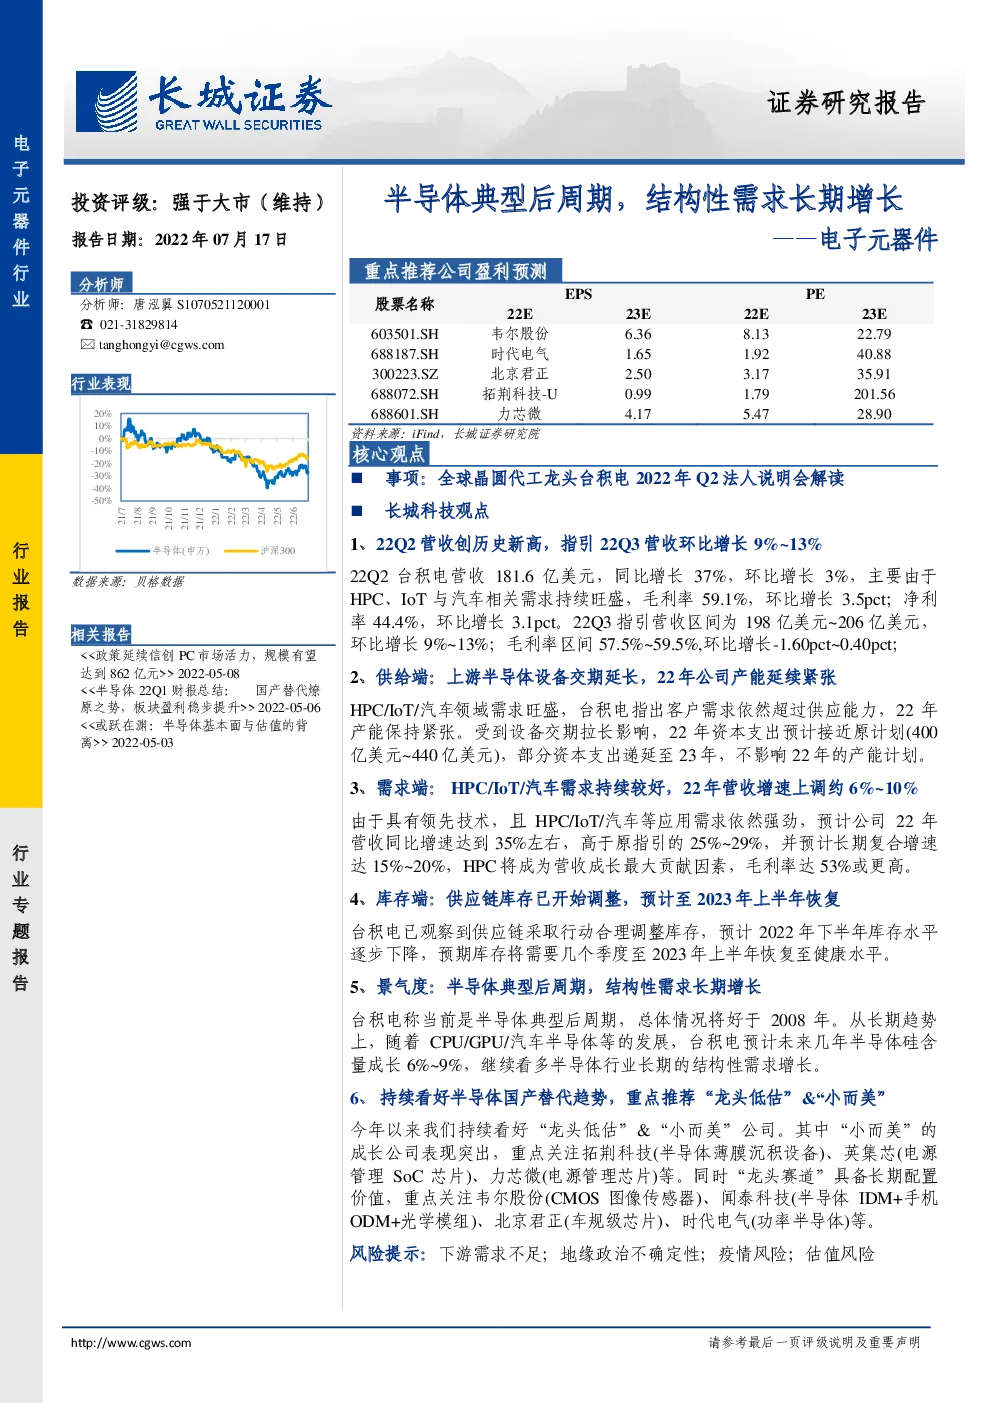Click heading 2、供给端
Image resolution: width=992 pixels, height=1403 pixels.
click(x=592, y=677)
